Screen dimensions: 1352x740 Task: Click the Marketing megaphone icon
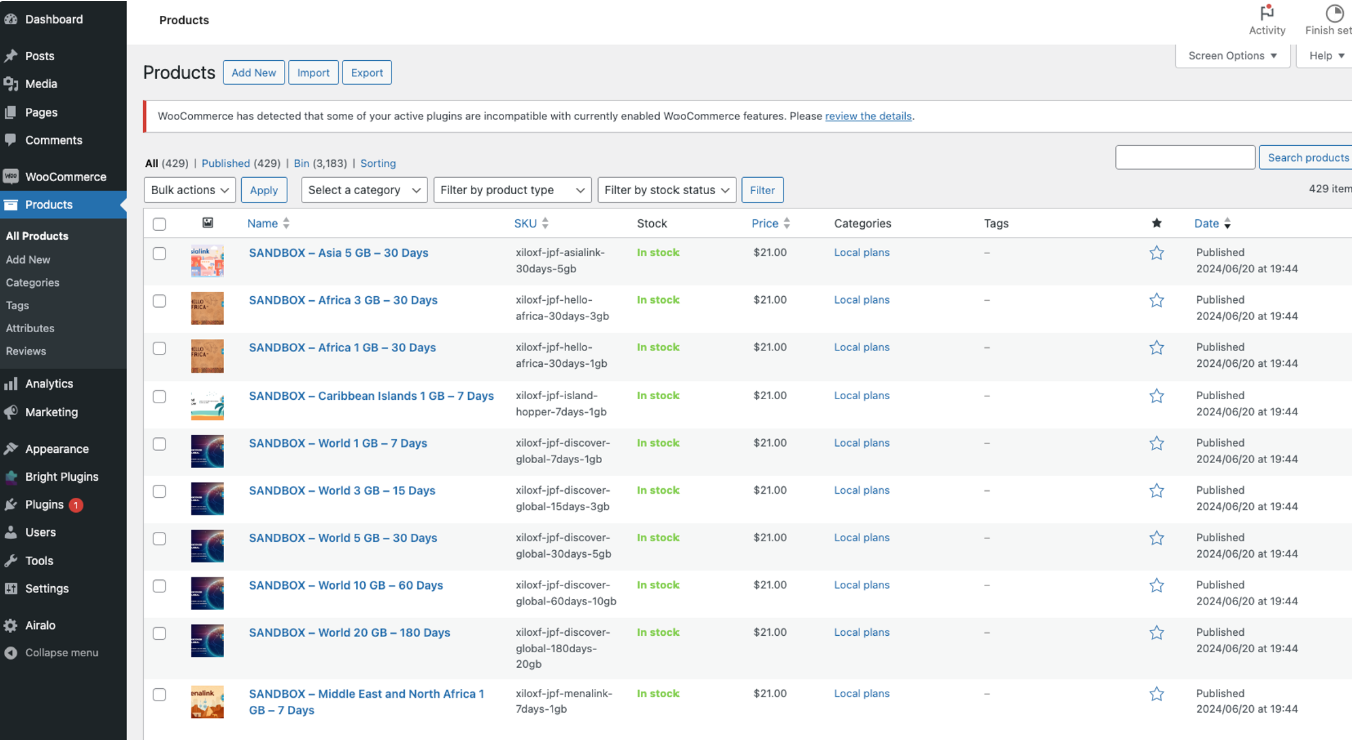11,412
